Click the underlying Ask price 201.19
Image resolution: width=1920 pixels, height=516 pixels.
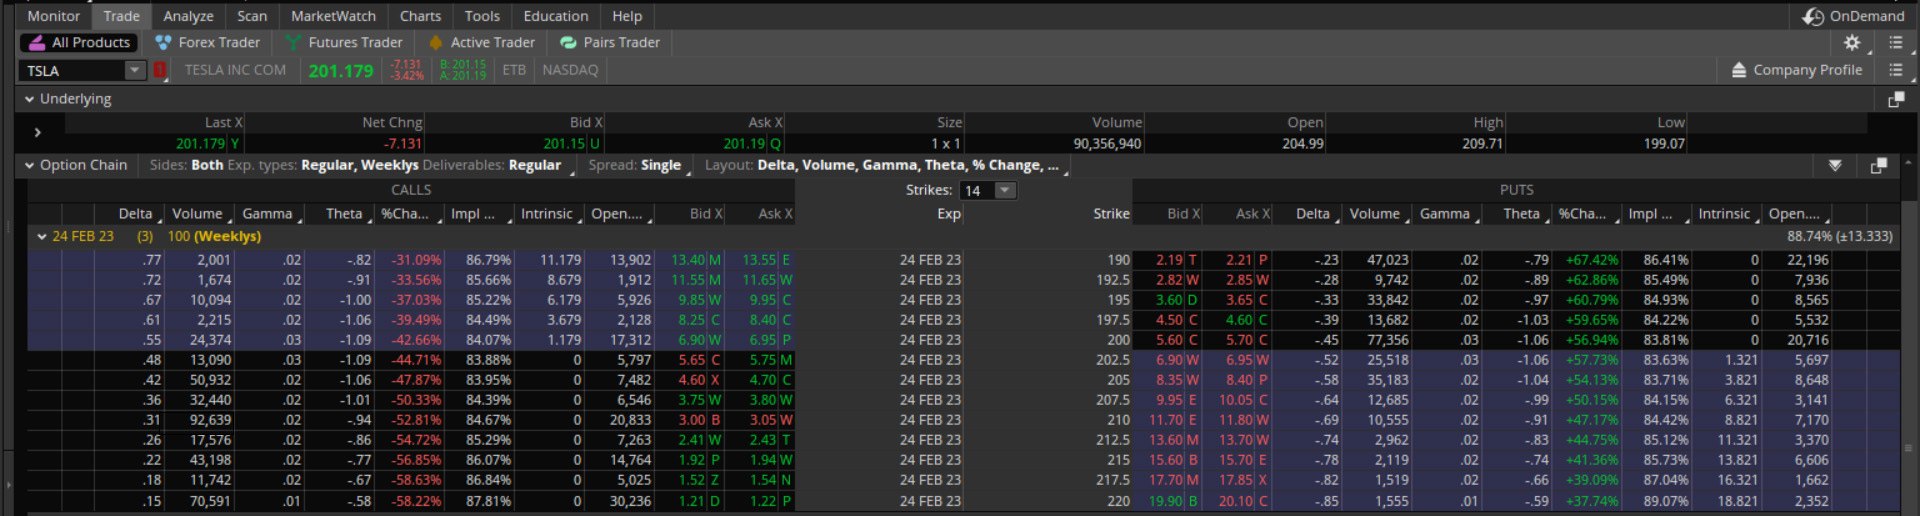point(744,144)
